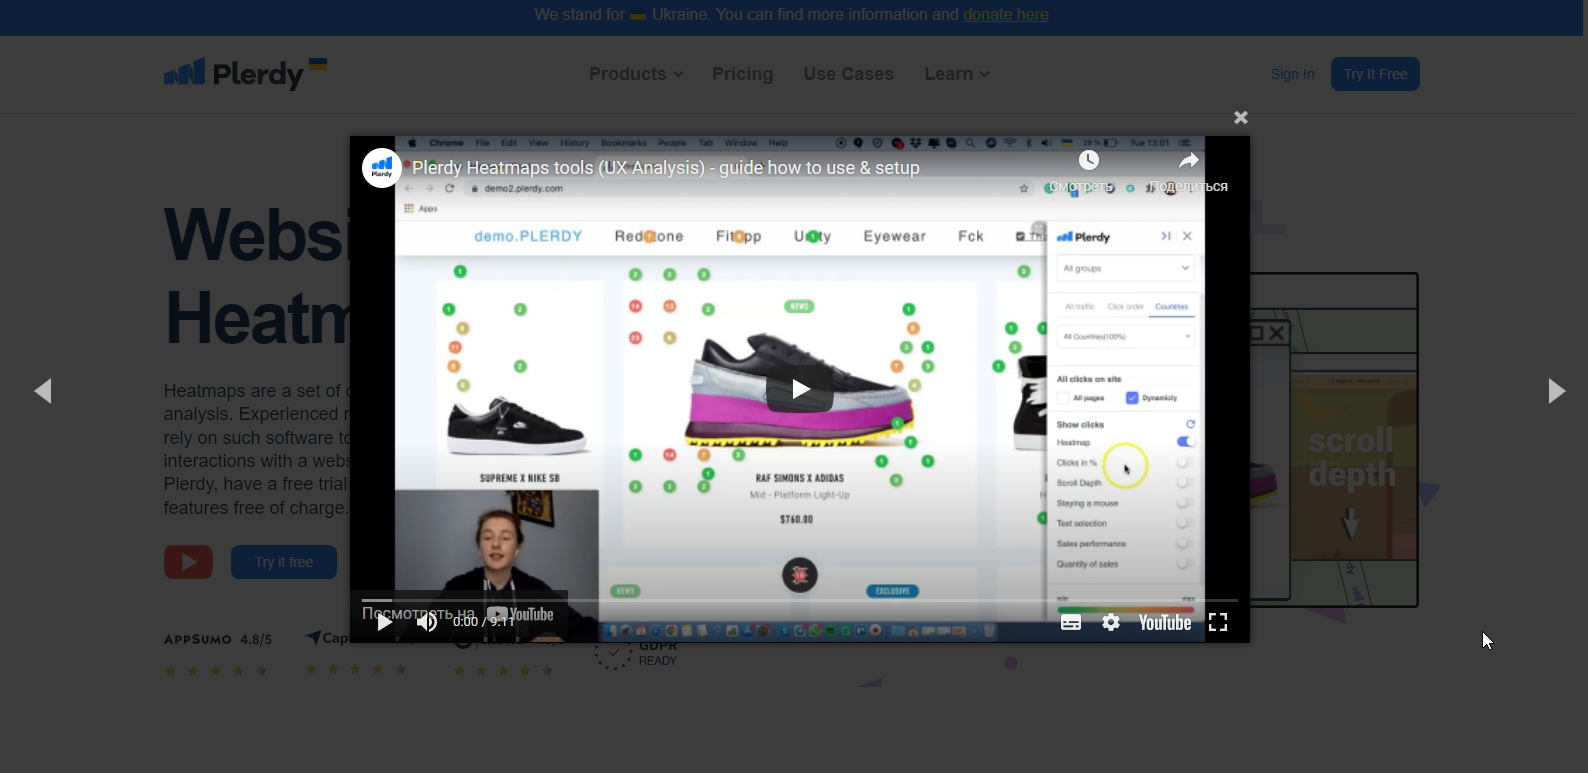
Task: Open the Pricing page
Action: pos(742,74)
